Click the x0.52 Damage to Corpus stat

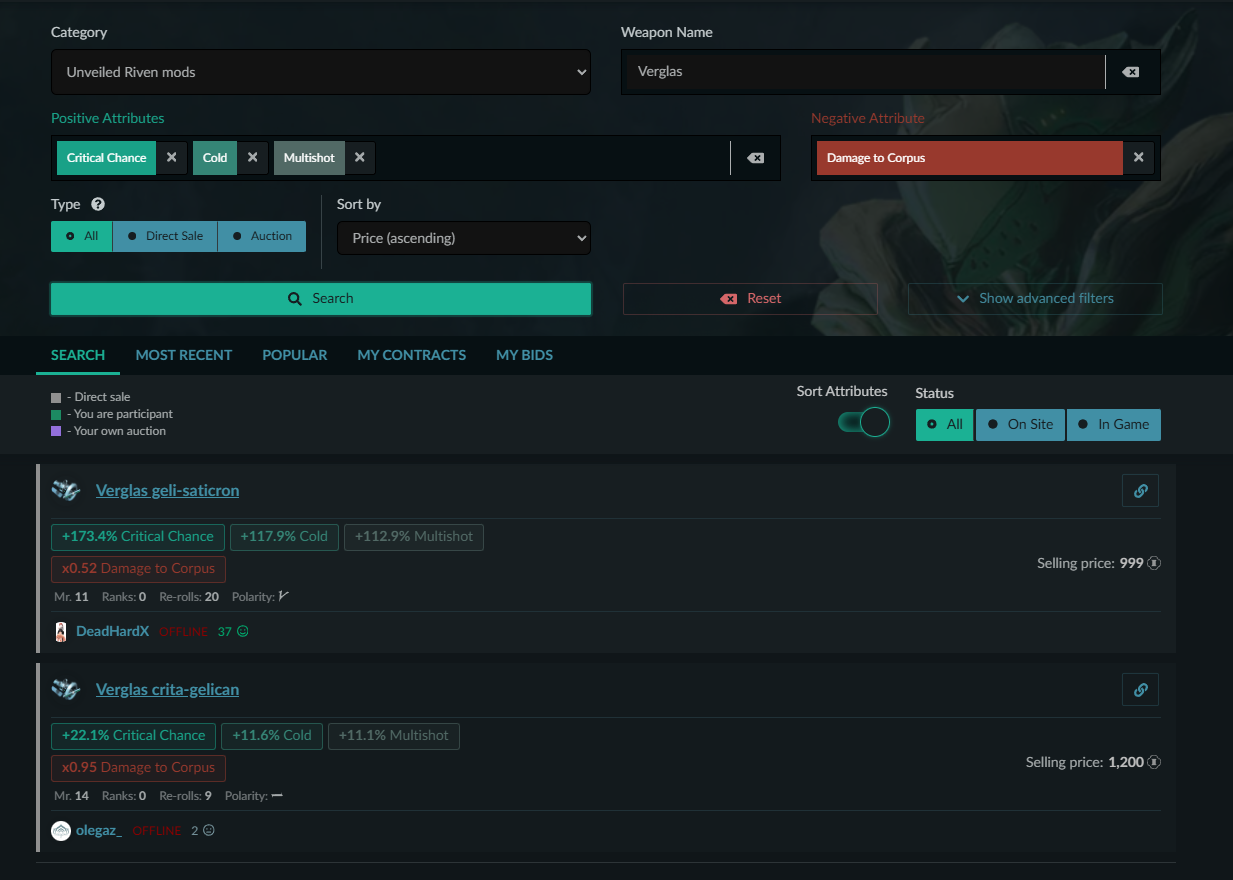[x=139, y=569]
